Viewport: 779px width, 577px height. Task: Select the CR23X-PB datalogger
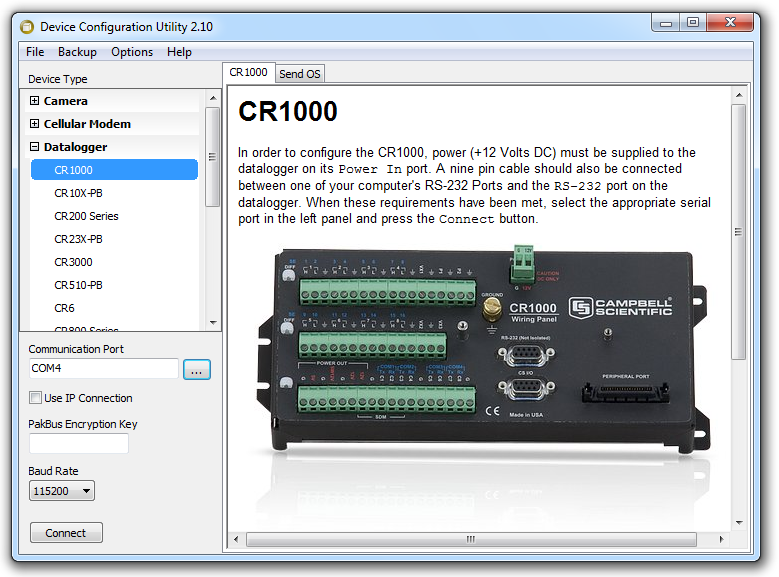78,239
